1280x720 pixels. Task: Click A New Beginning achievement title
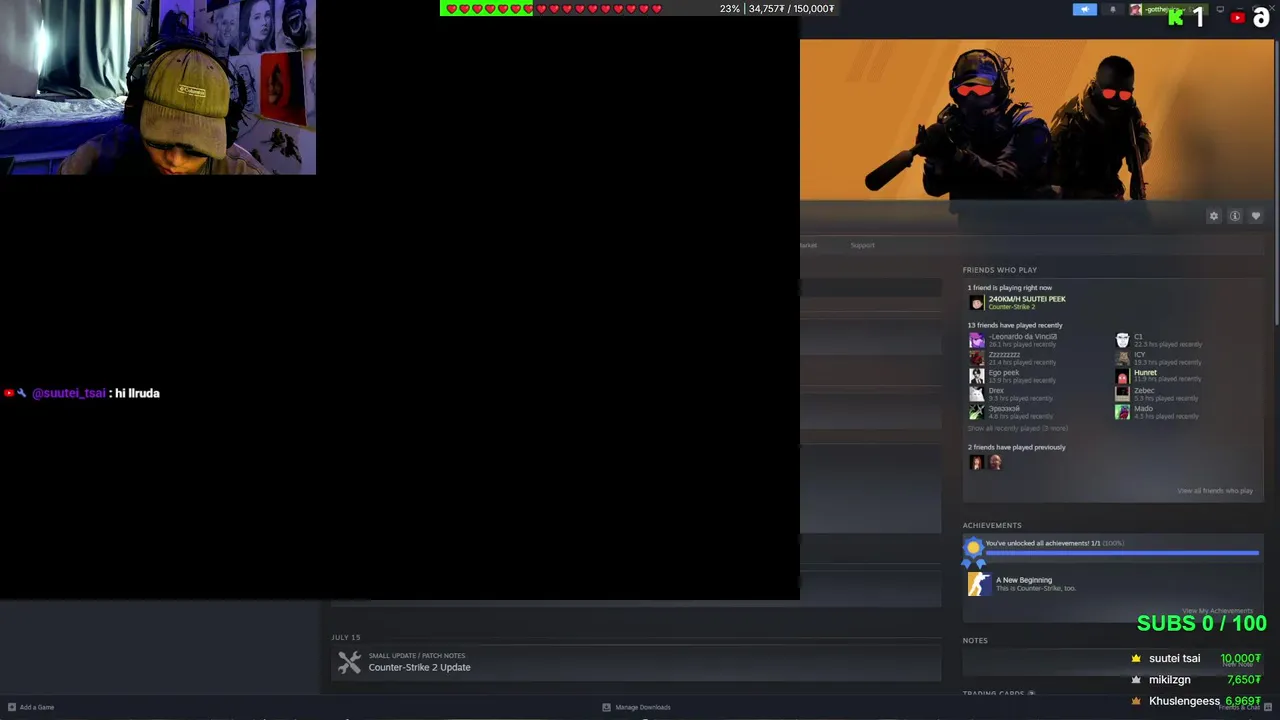1024,580
